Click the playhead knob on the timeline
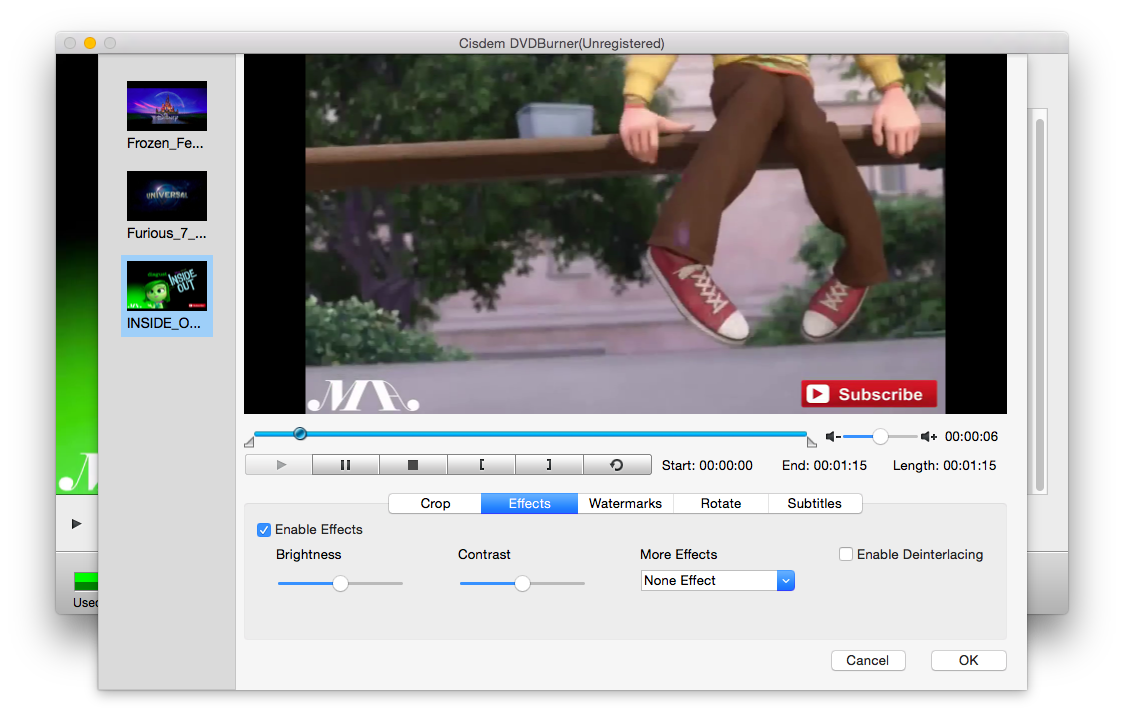The width and height of the screenshot is (1124, 711). pyautogui.click(x=300, y=434)
